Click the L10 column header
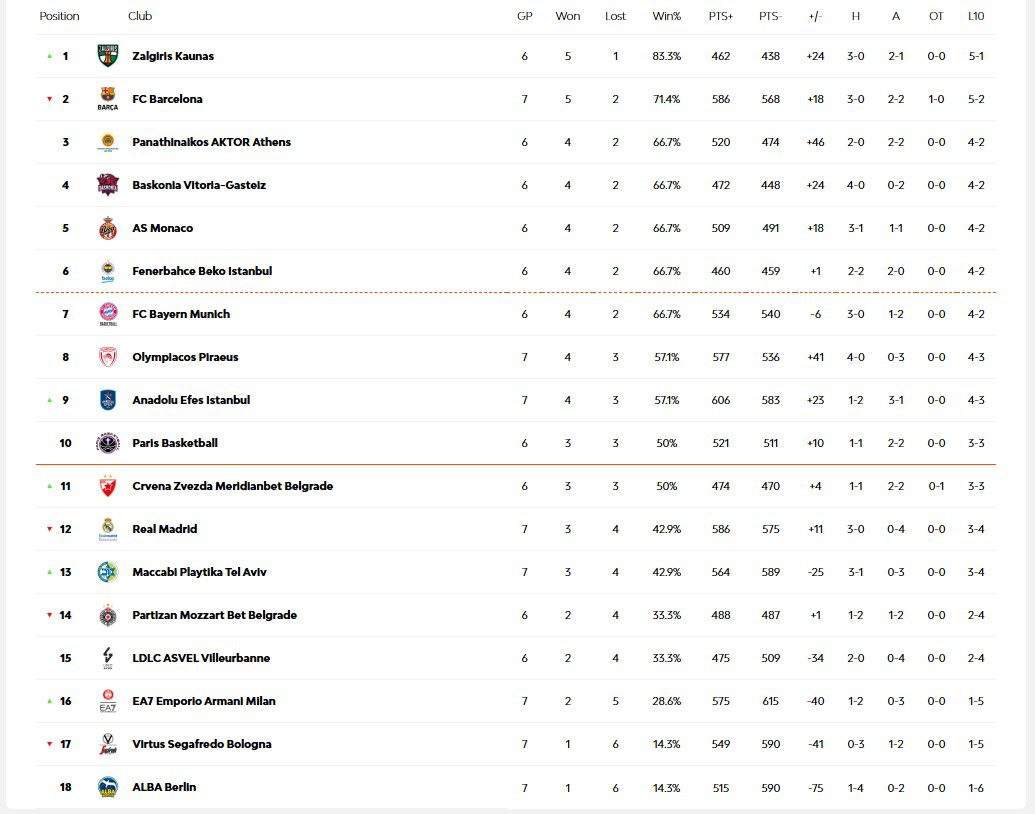Viewport: 1035px width, 814px height. click(x=976, y=16)
